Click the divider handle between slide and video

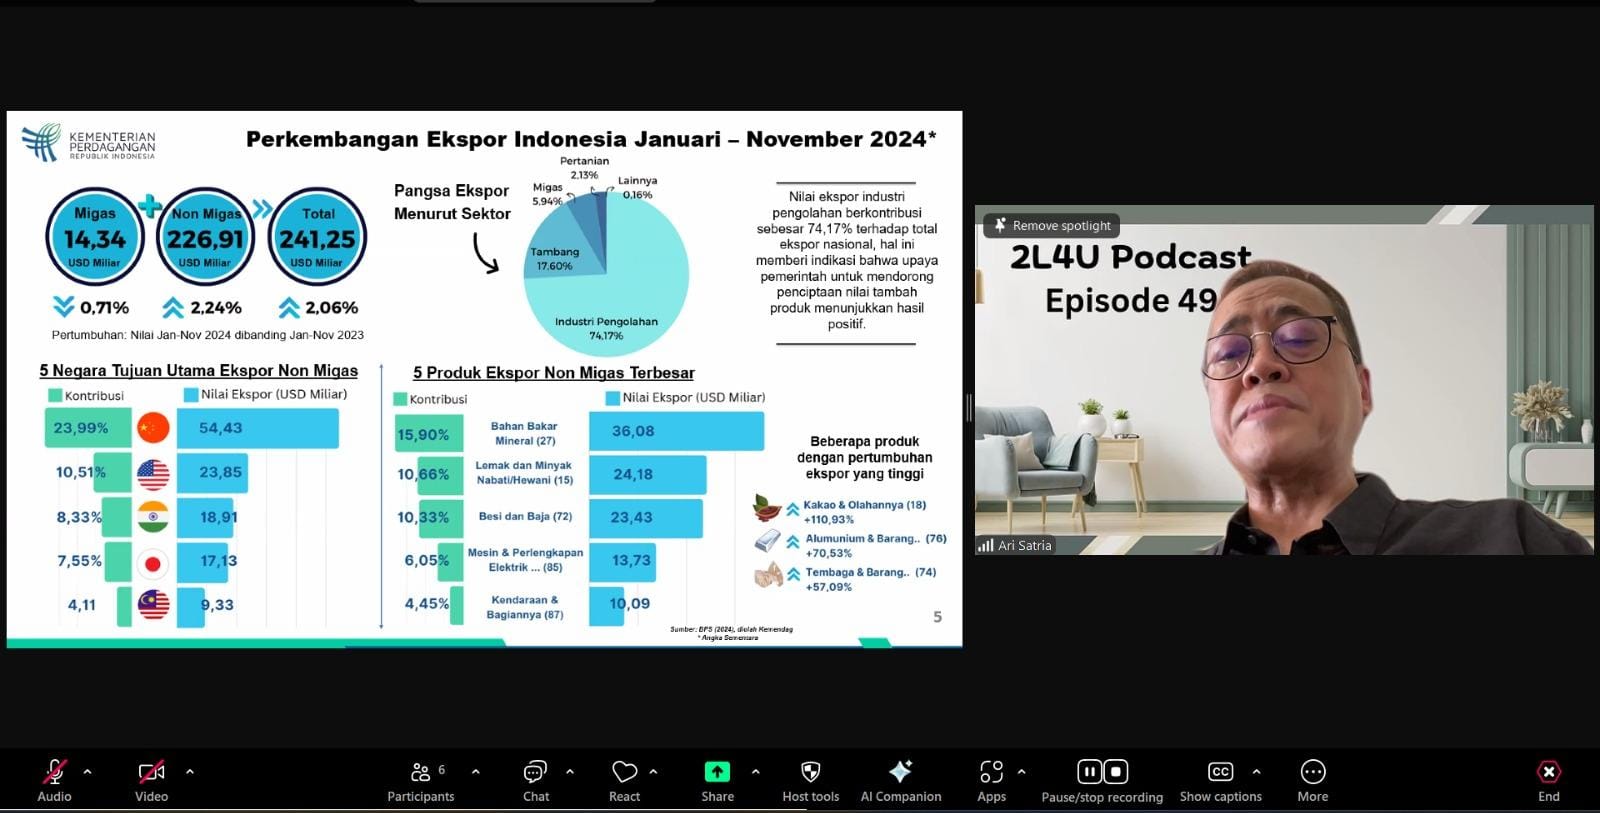click(968, 407)
